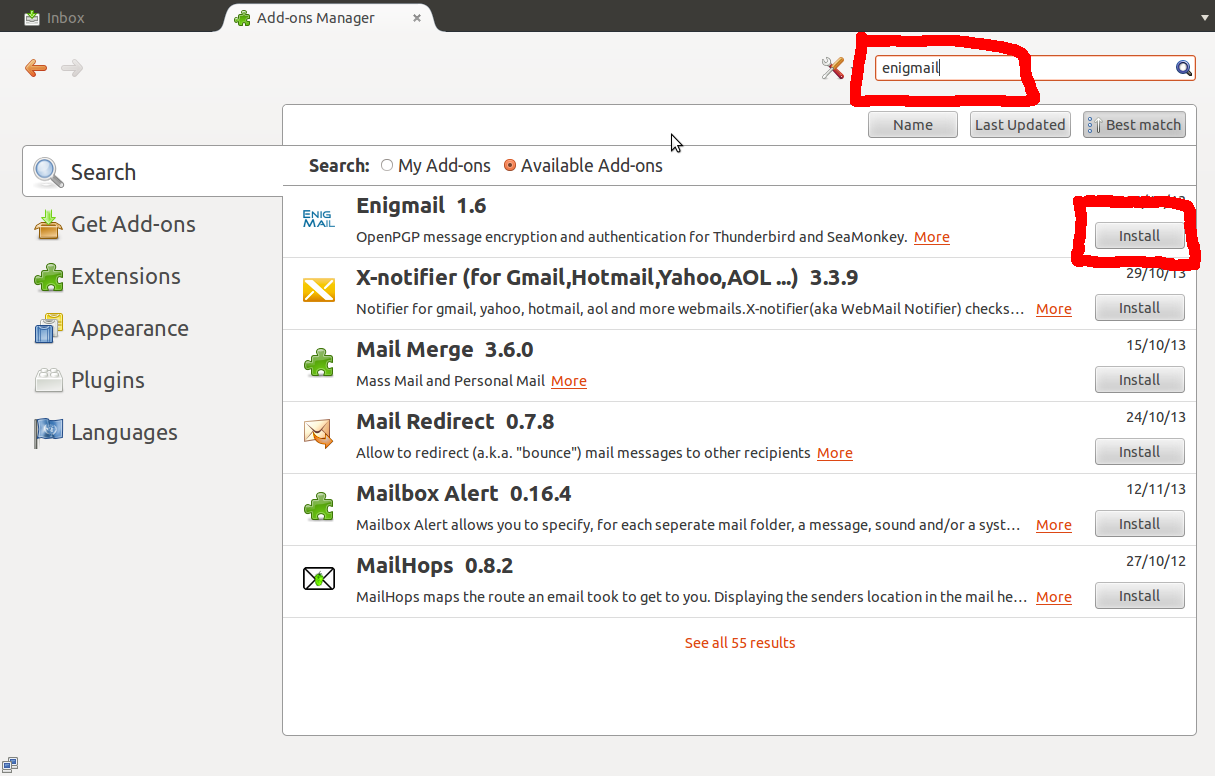Click the Mail Redirect 'Allow to redirect' description
The image size is (1215, 776).
(583, 453)
